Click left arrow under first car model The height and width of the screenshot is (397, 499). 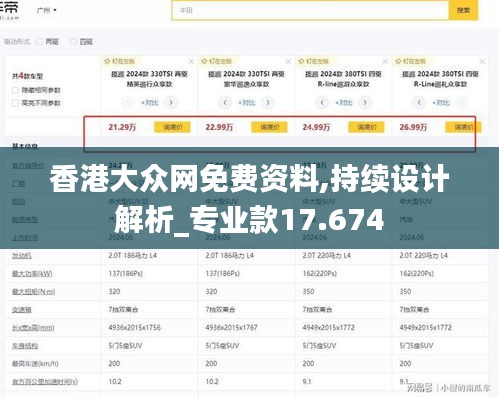point(128,102)
